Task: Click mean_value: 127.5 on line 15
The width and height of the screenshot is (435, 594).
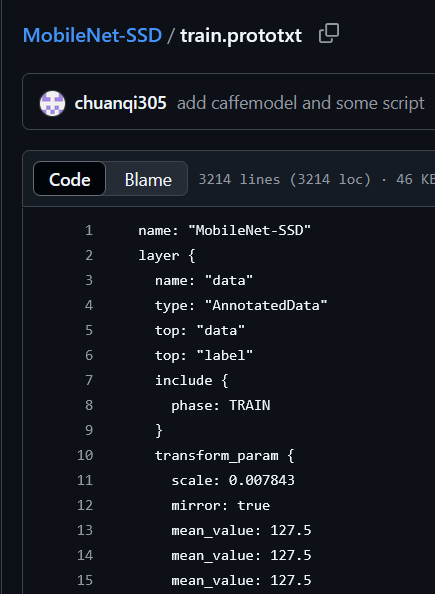Action: point(241,581)
